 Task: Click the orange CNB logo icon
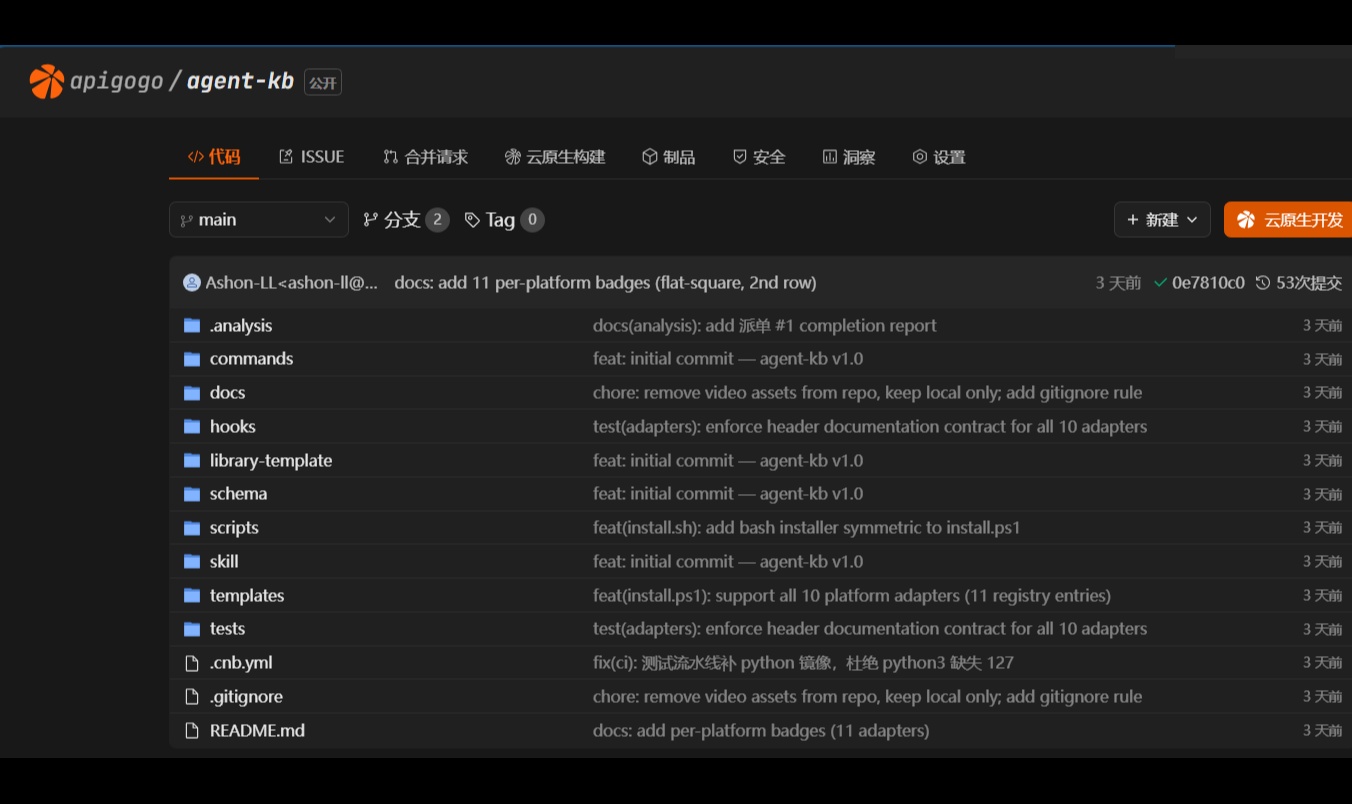47,82
